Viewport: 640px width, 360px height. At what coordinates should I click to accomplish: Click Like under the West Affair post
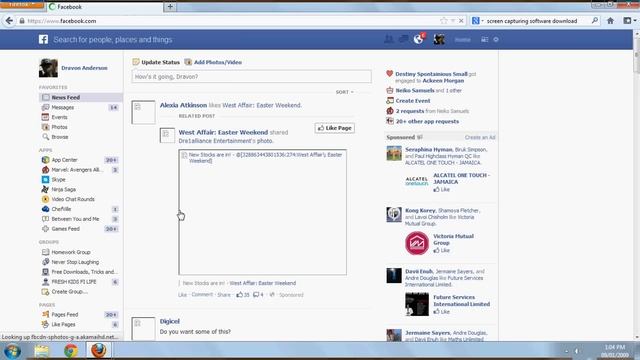182,295
